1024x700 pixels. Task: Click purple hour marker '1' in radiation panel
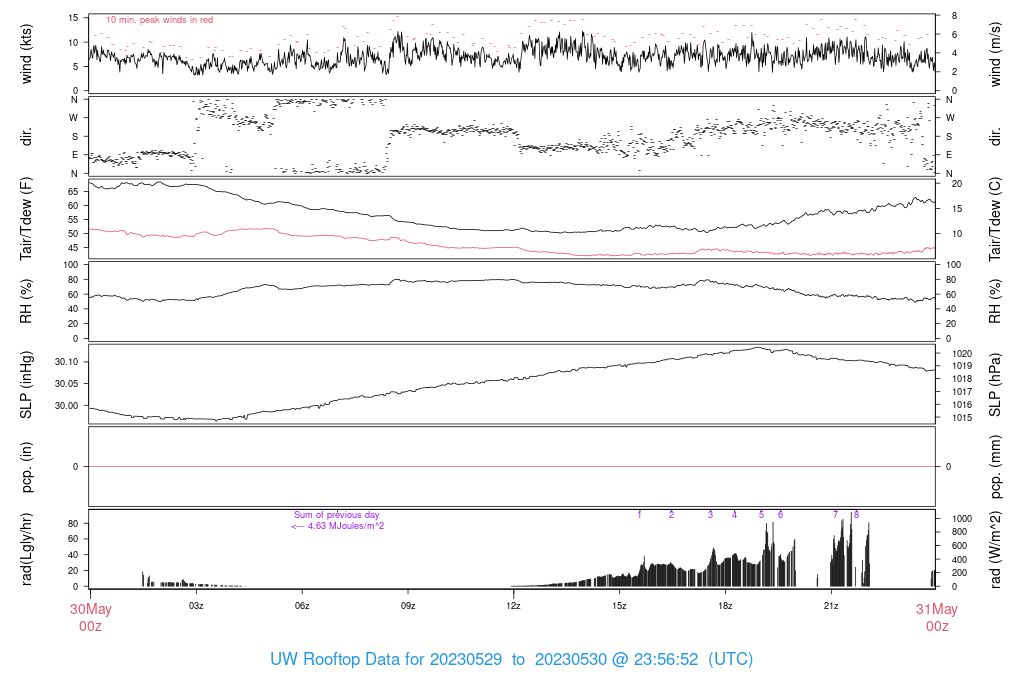pyautogui.click(x=639, y=515)
